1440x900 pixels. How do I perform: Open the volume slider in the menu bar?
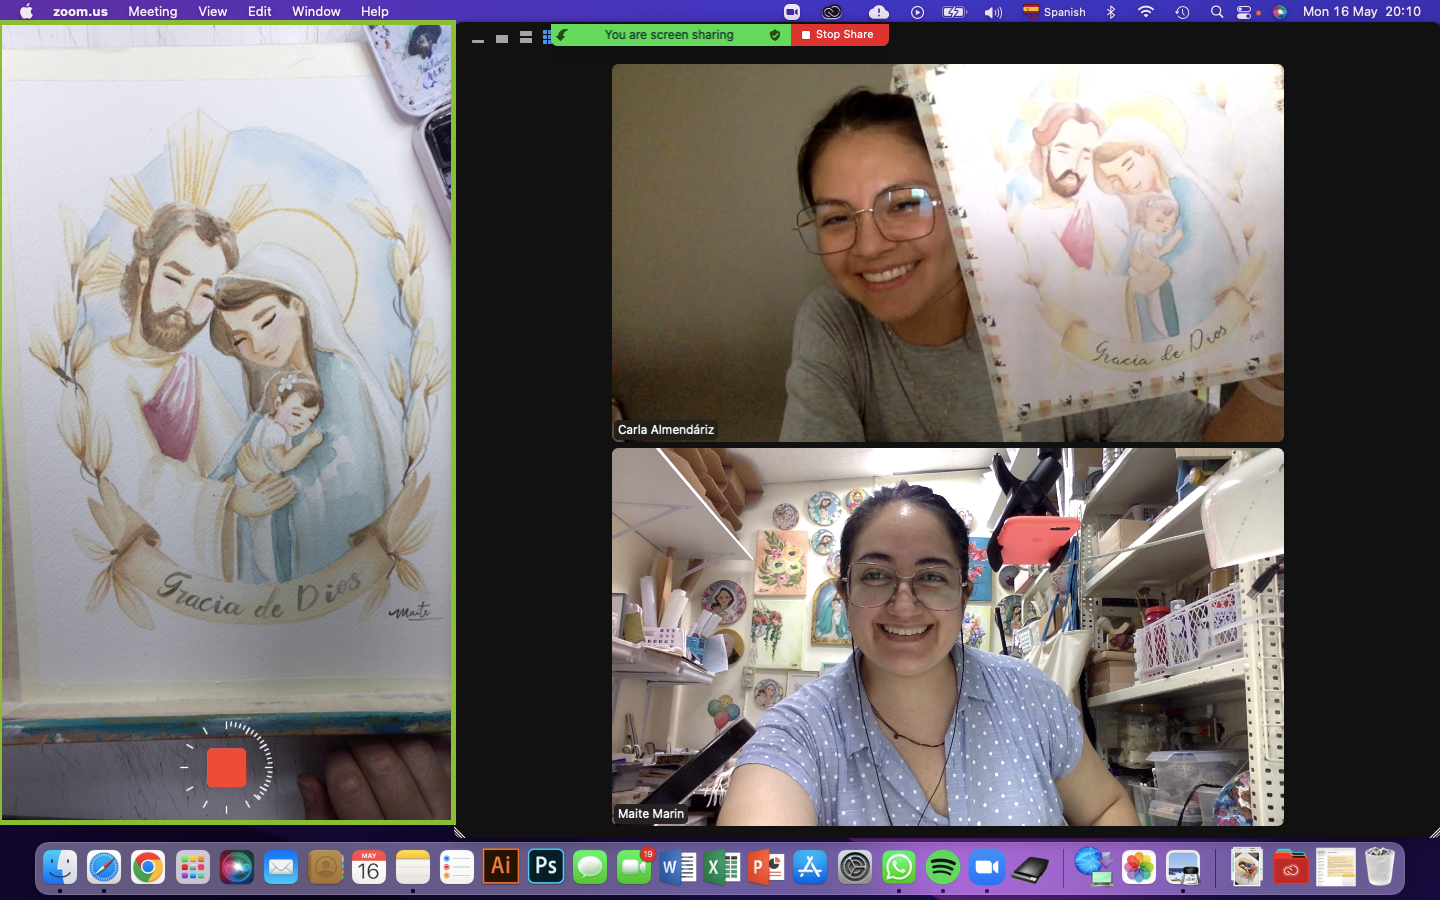(x=993, y=12)
